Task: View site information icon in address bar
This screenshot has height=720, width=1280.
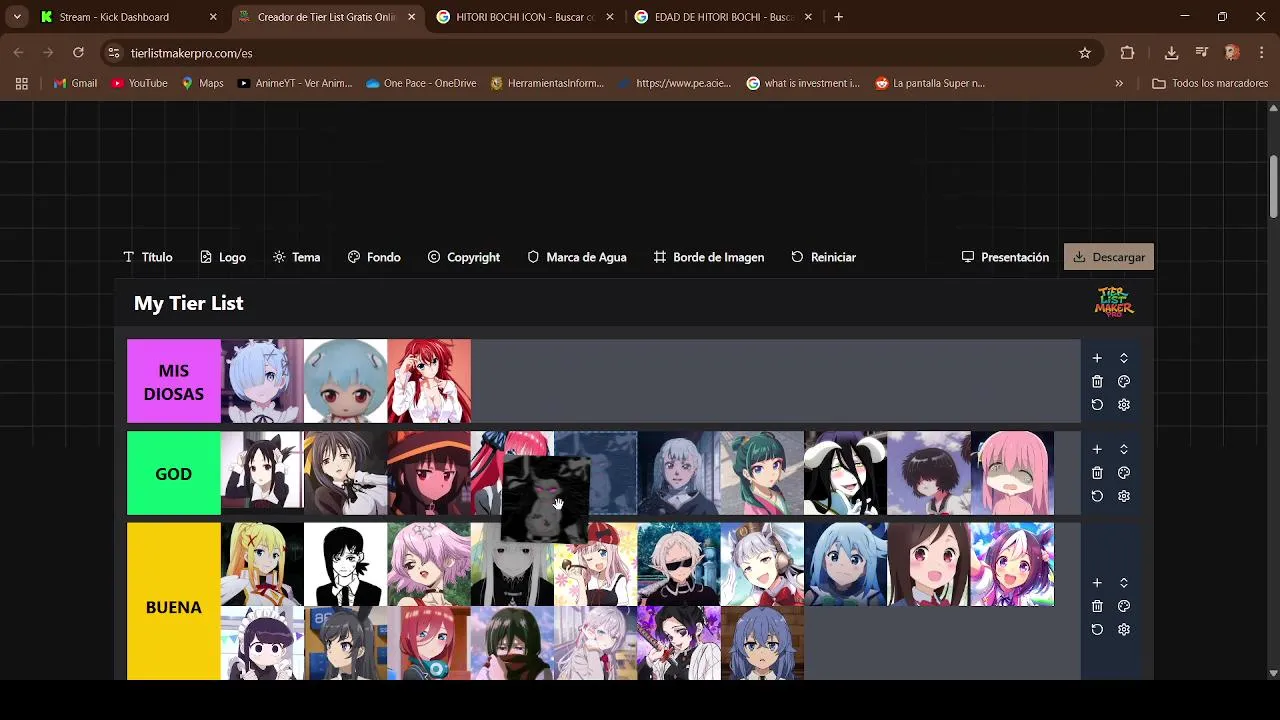Action: 114,53
